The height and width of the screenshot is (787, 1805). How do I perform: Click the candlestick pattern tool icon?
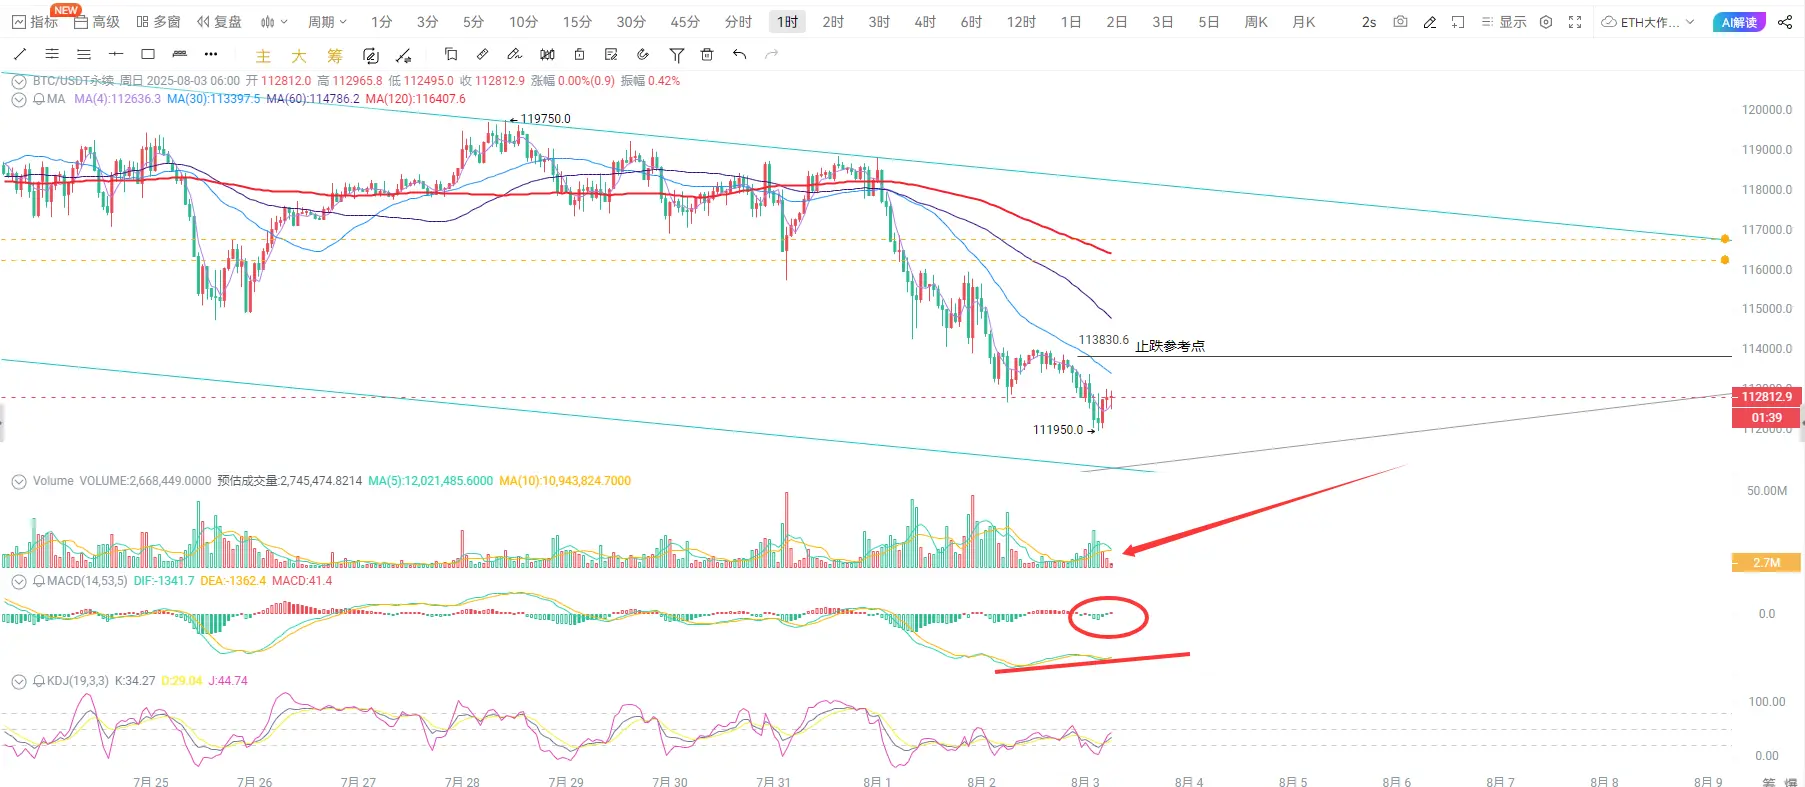(x=547, y=55)
